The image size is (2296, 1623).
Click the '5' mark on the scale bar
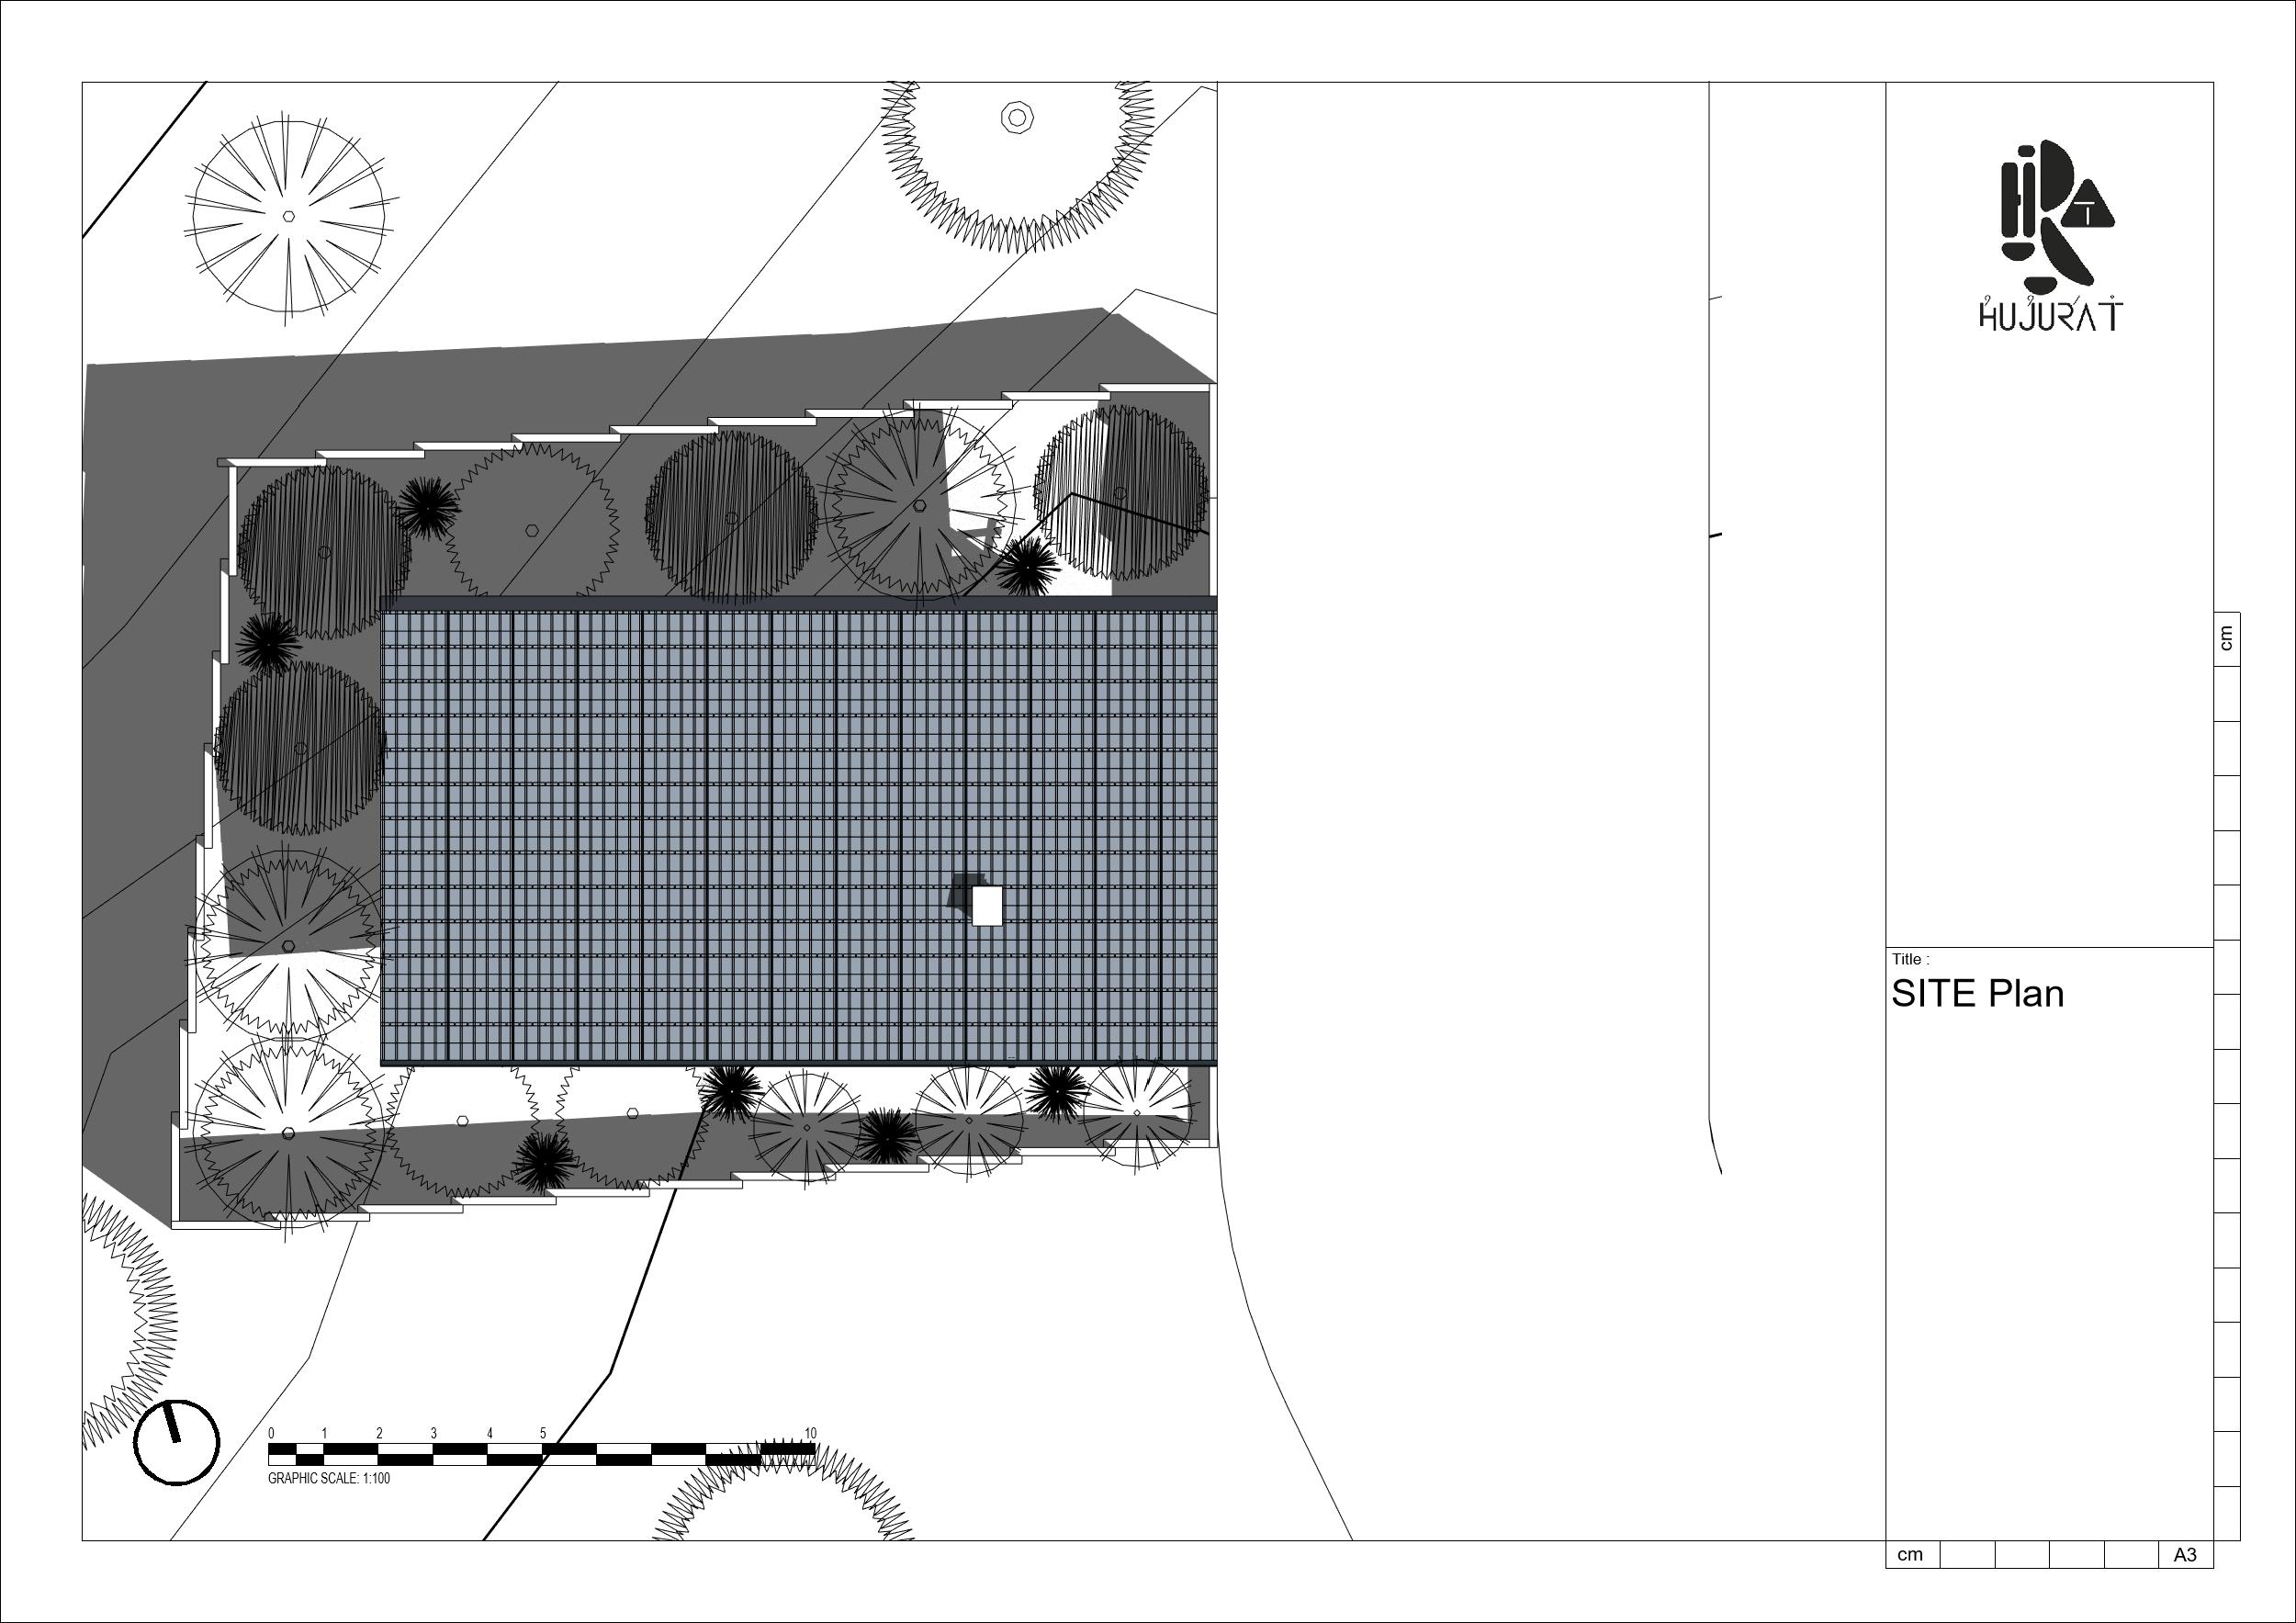[543, 1433]
